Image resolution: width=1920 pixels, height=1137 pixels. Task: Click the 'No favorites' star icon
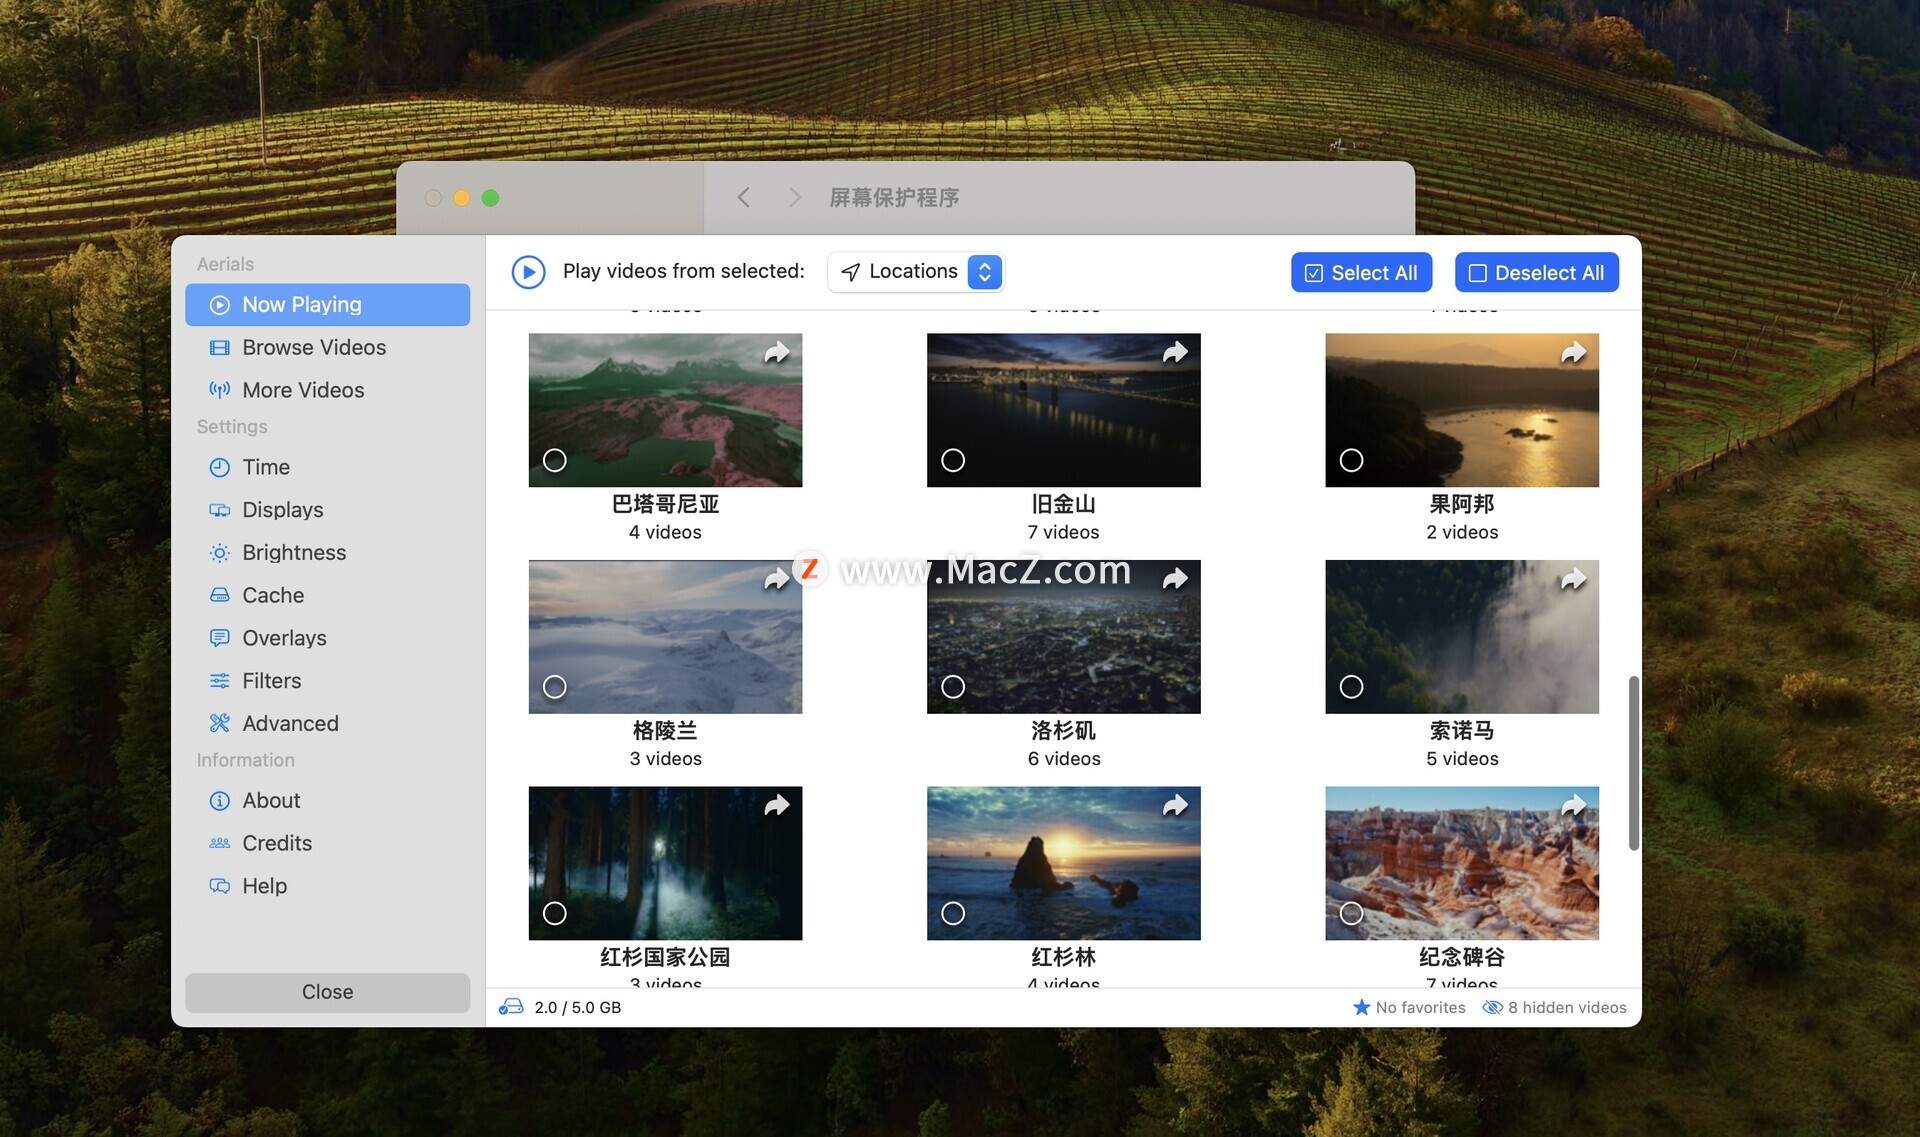tap(1361, 1007)
